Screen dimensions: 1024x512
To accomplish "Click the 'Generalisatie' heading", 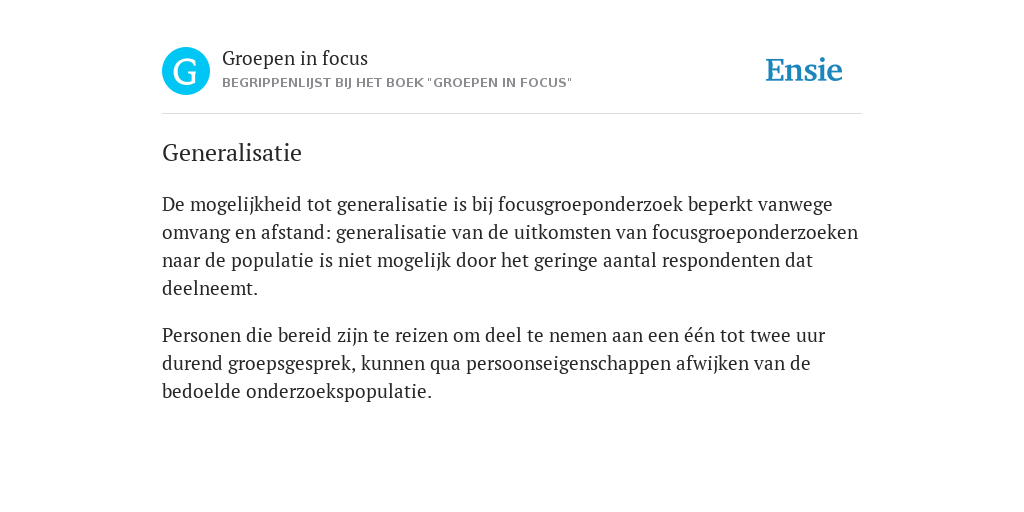I will [x=232, y=153].
